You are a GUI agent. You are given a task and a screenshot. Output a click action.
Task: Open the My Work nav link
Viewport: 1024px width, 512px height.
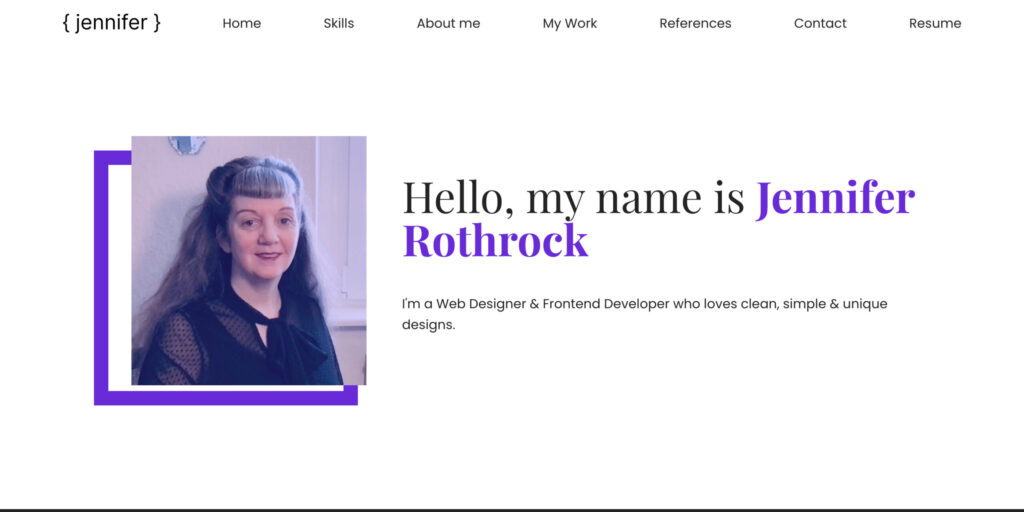(x=569, y=23)
